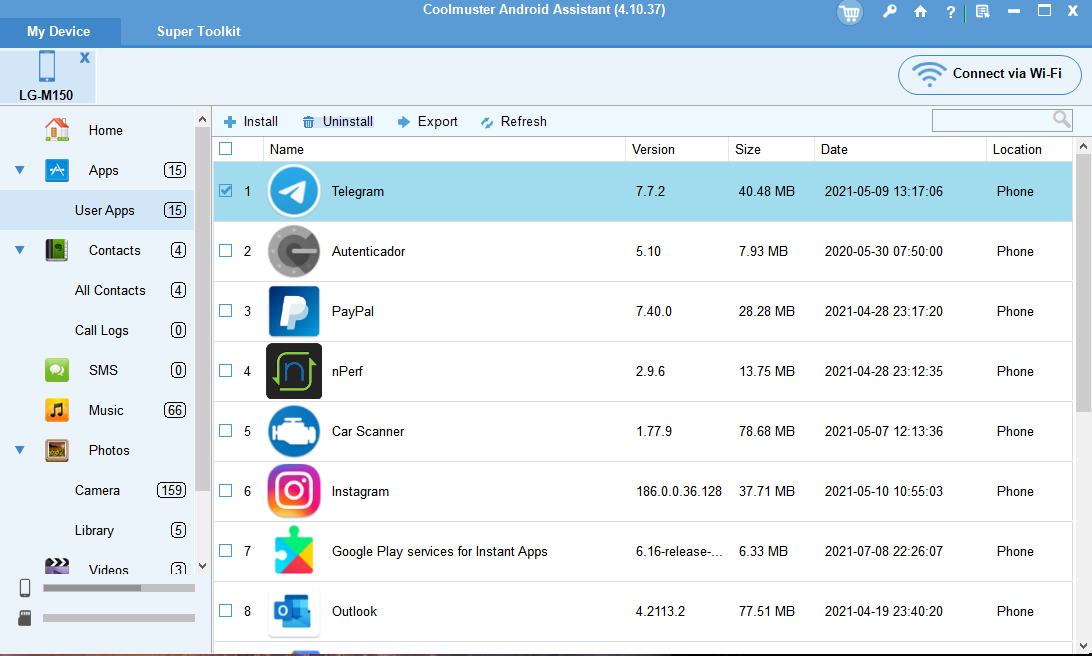Click the Telegram app icon
This screenshot has width=1092, height=656.
pos(294,191)
